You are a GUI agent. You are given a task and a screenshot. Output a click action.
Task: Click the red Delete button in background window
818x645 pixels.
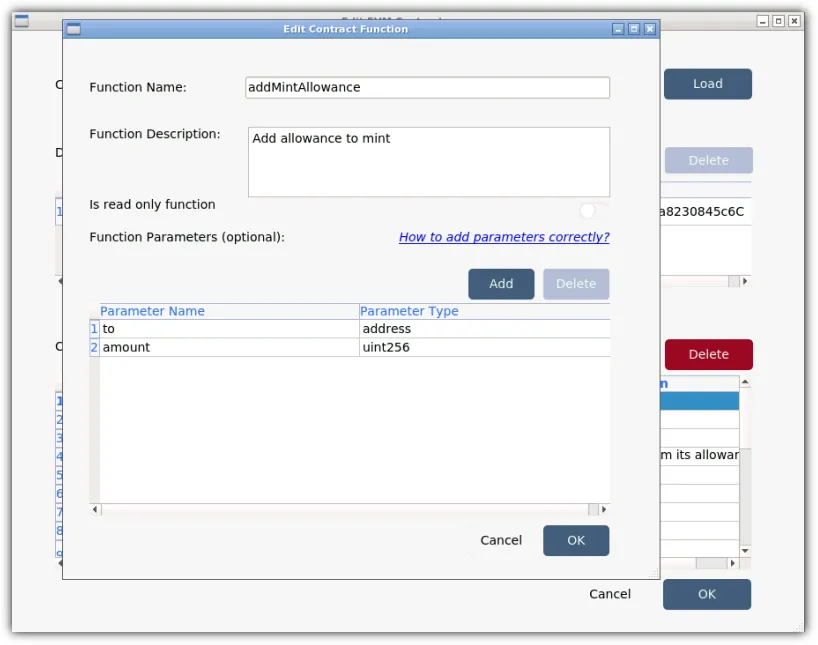(708, 354)
